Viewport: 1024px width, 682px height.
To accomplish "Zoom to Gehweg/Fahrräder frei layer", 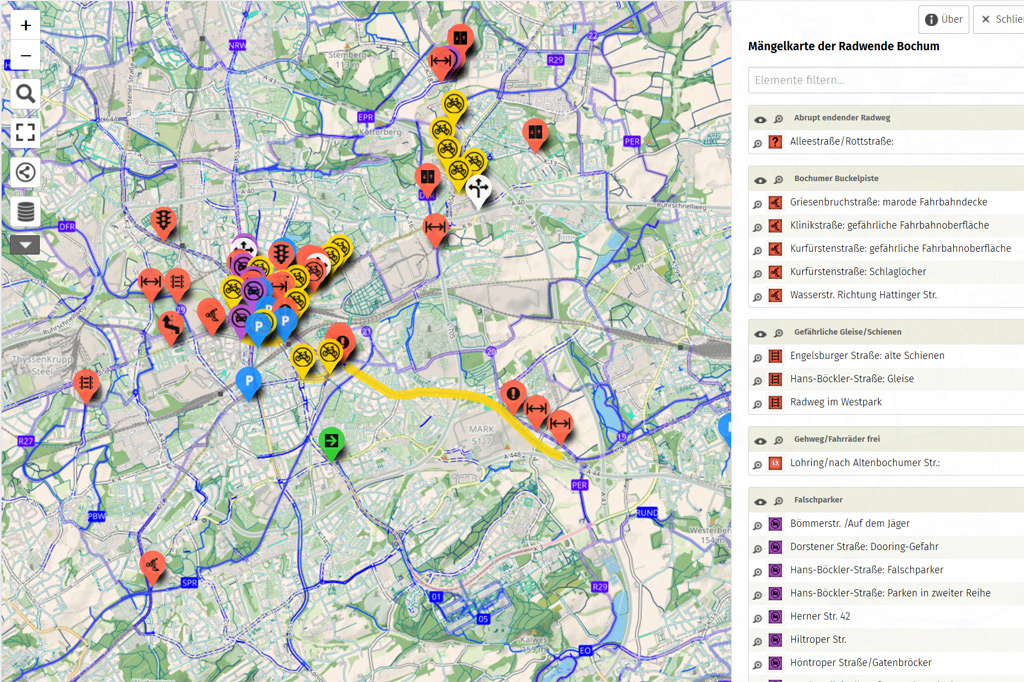I will 778,441.
